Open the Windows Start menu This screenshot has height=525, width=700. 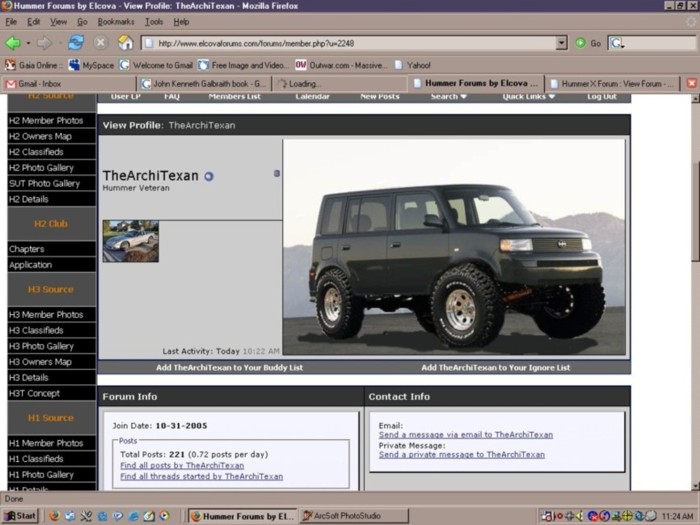[20, 516]
